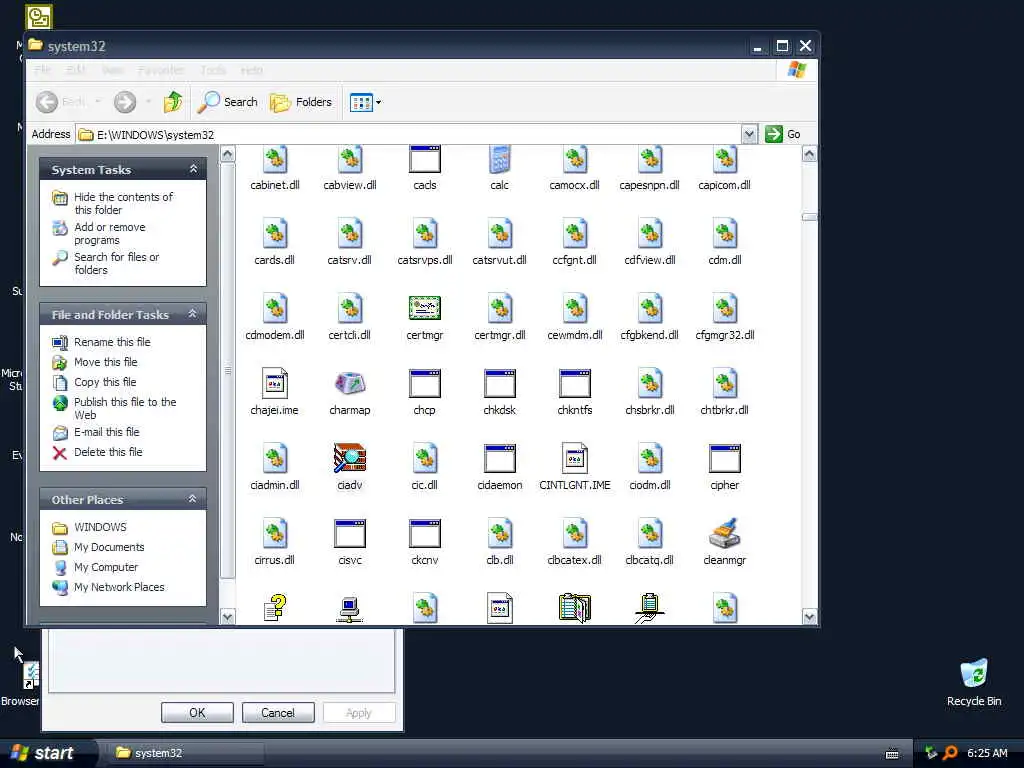The image size is (1024, 768).
Task: Click the task pane scroll up arrow
Action: tap(227, 154)
